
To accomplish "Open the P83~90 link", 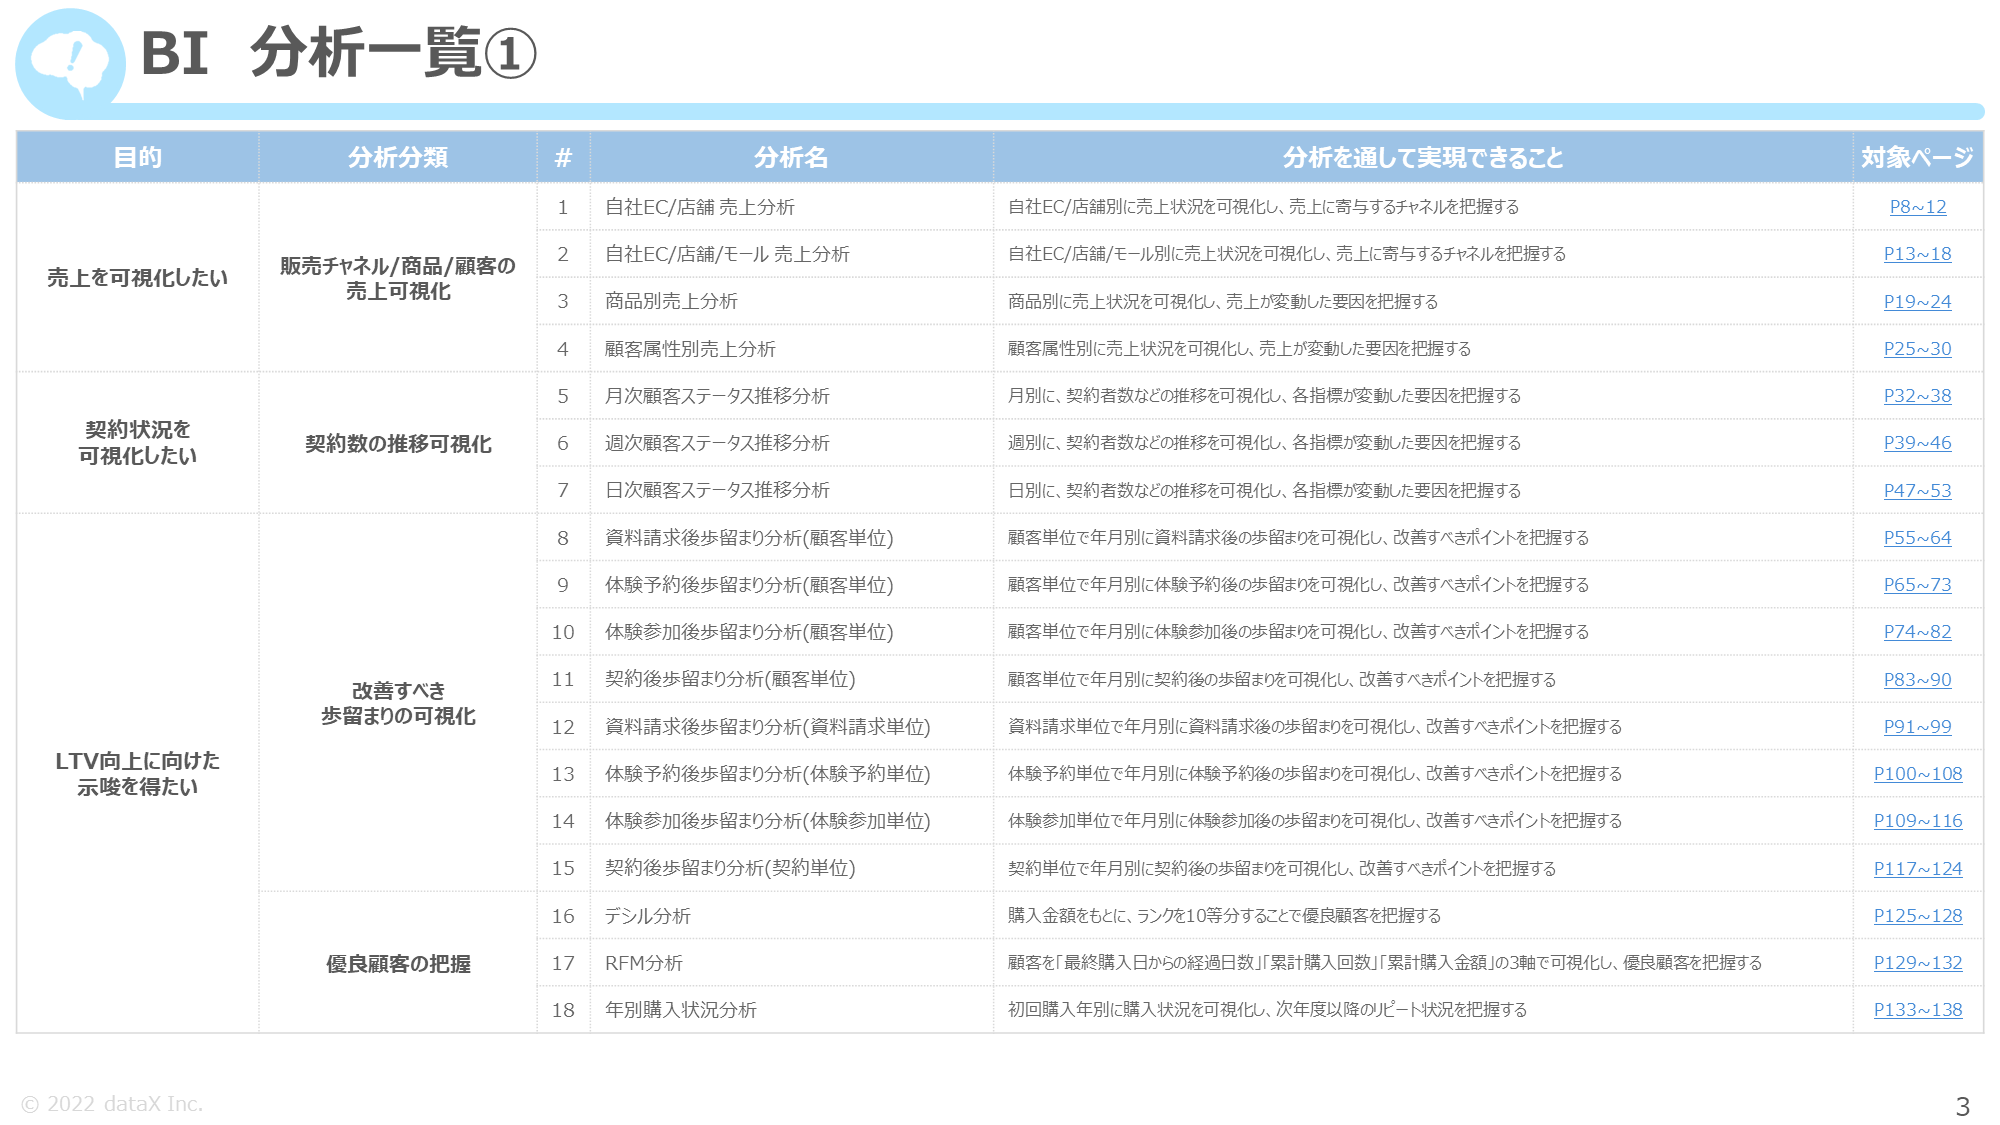I will coord(1917,680).
